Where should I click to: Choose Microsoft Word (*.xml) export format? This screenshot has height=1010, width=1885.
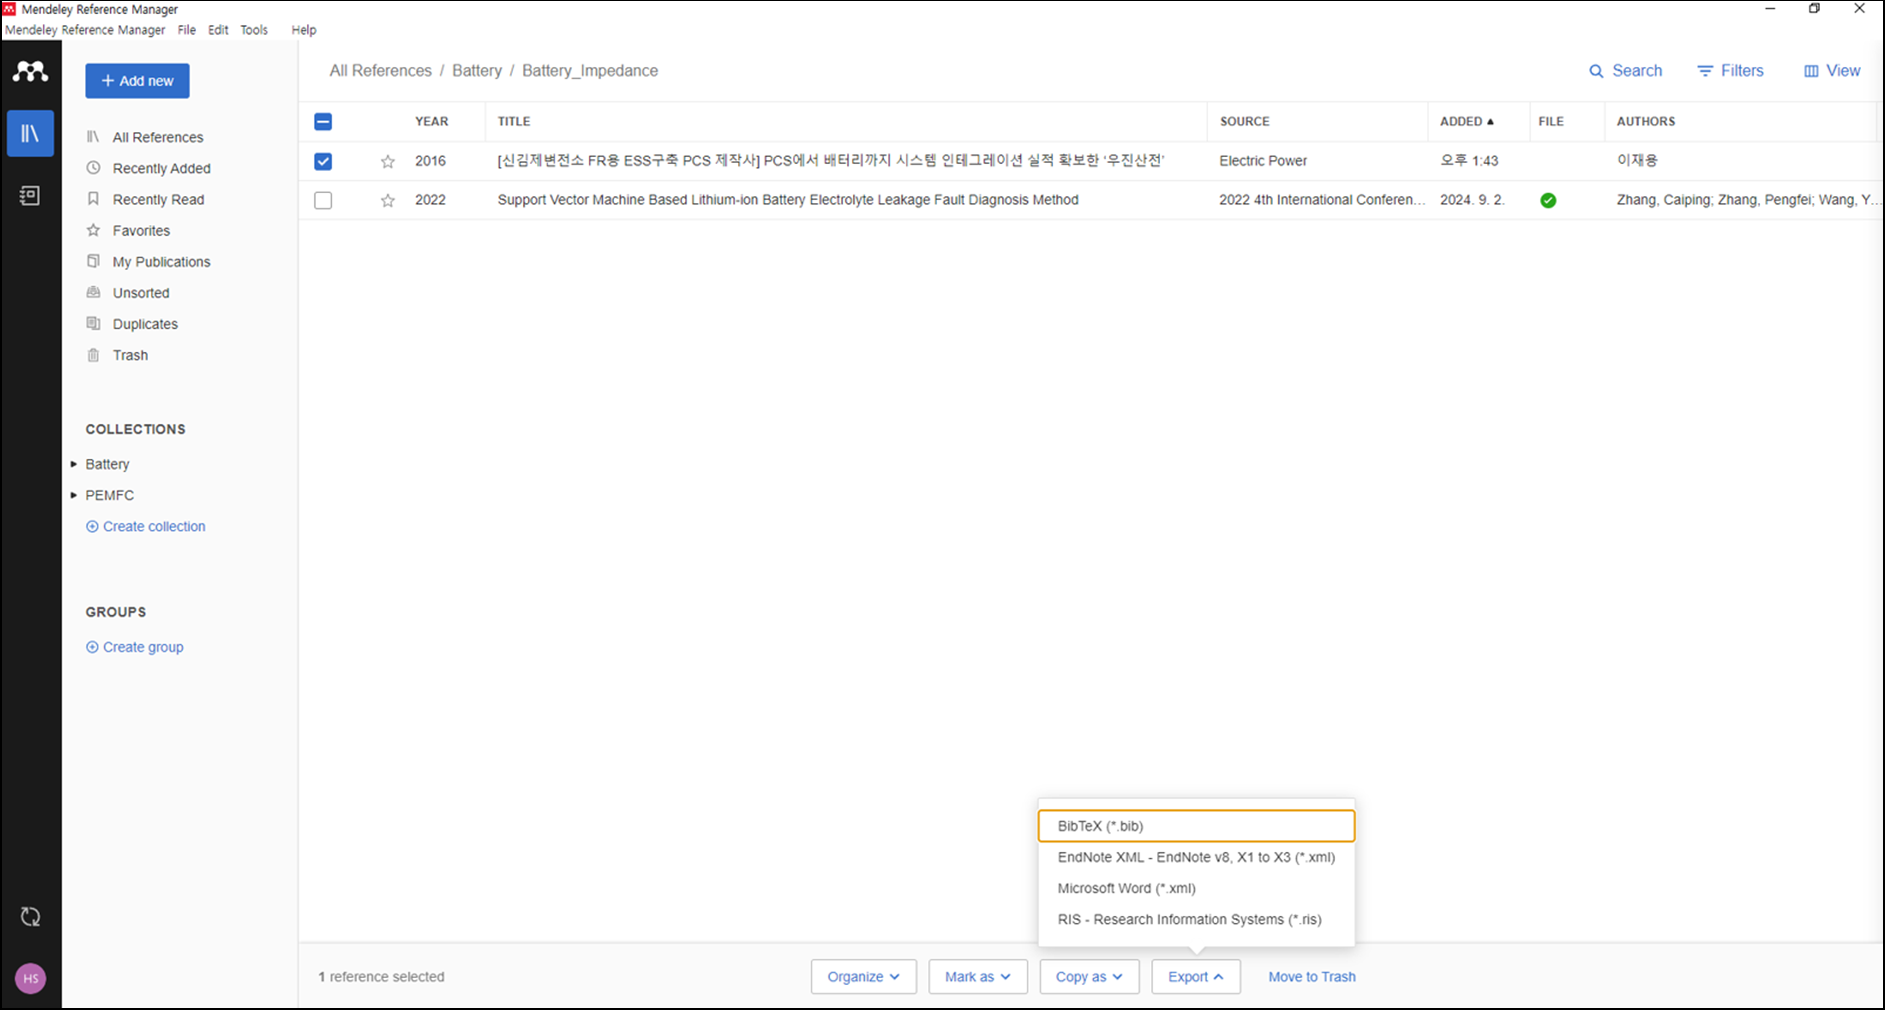point(1196,888)
